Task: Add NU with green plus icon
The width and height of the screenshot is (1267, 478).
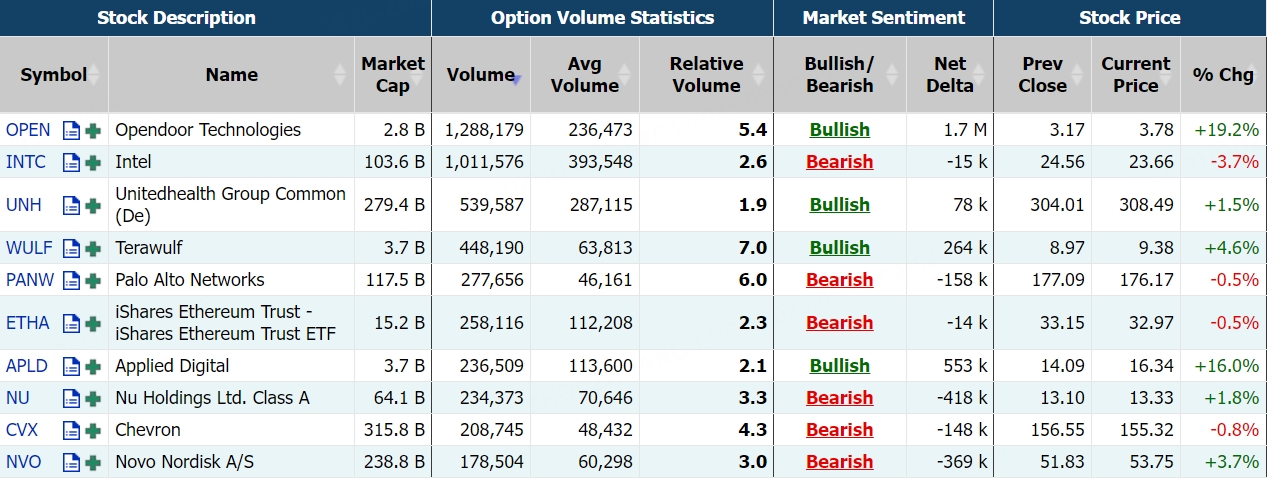Action: click(93, 398)
